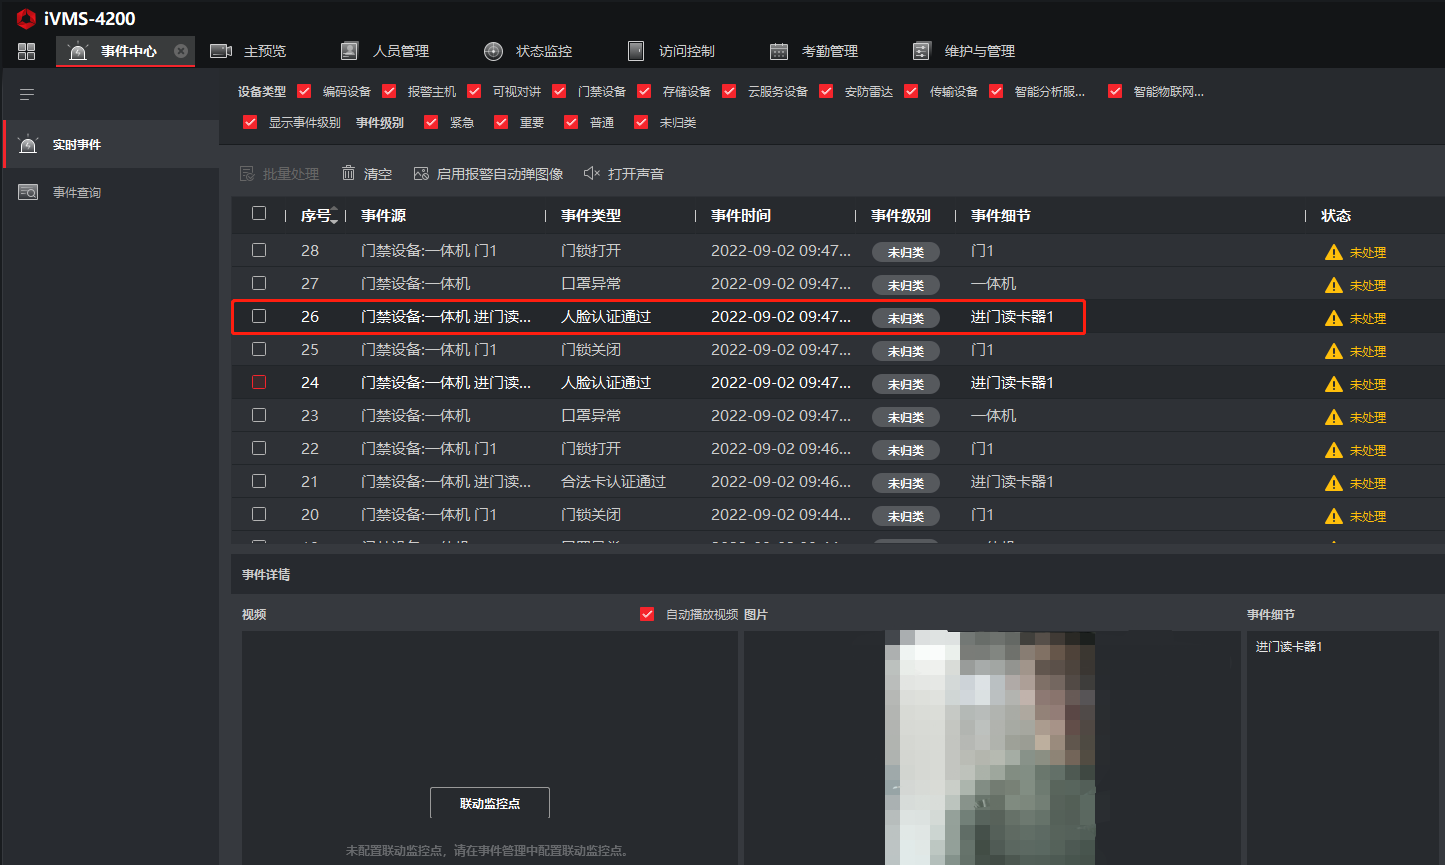Click the 联动监控点 button

tap(490, 803)
